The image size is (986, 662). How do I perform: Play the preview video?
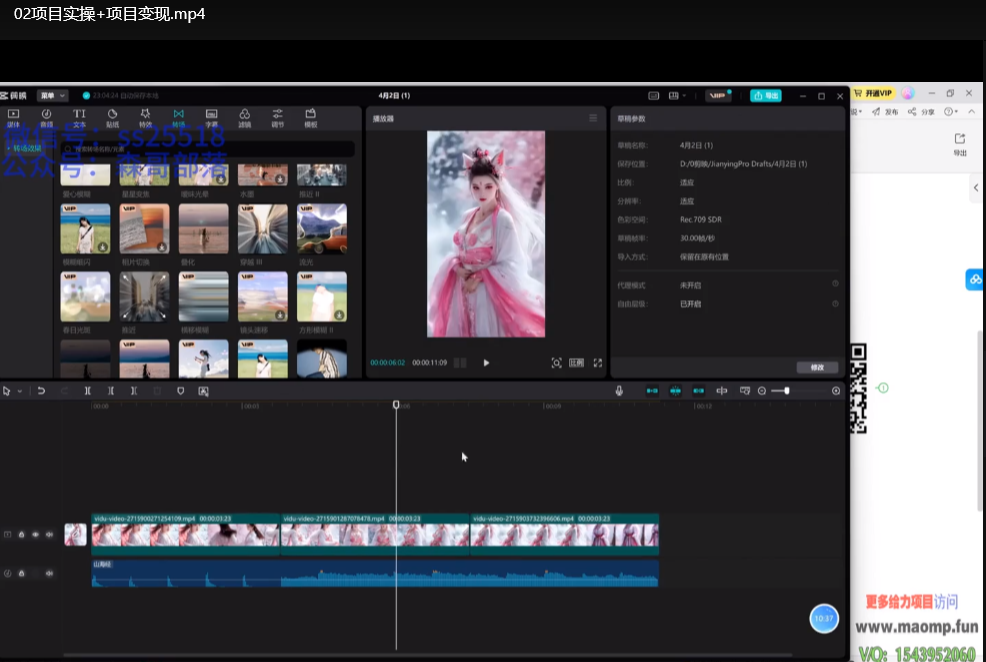coord(486,363)
